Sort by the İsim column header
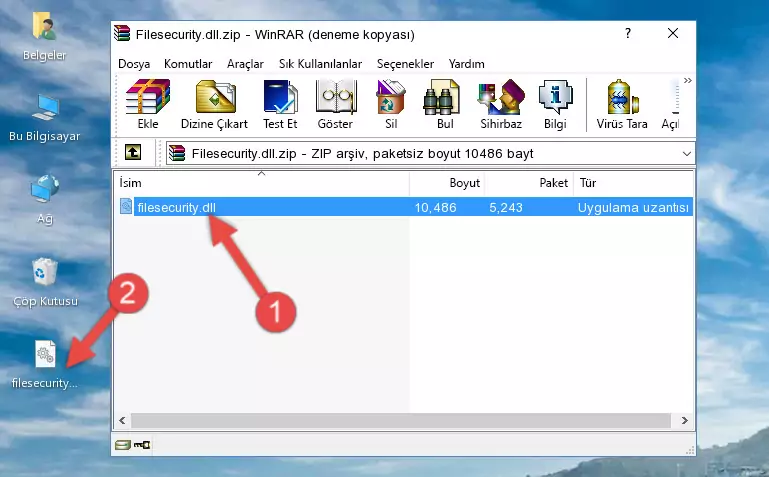This screenshot has width=769, height=477. click(261, 183)
